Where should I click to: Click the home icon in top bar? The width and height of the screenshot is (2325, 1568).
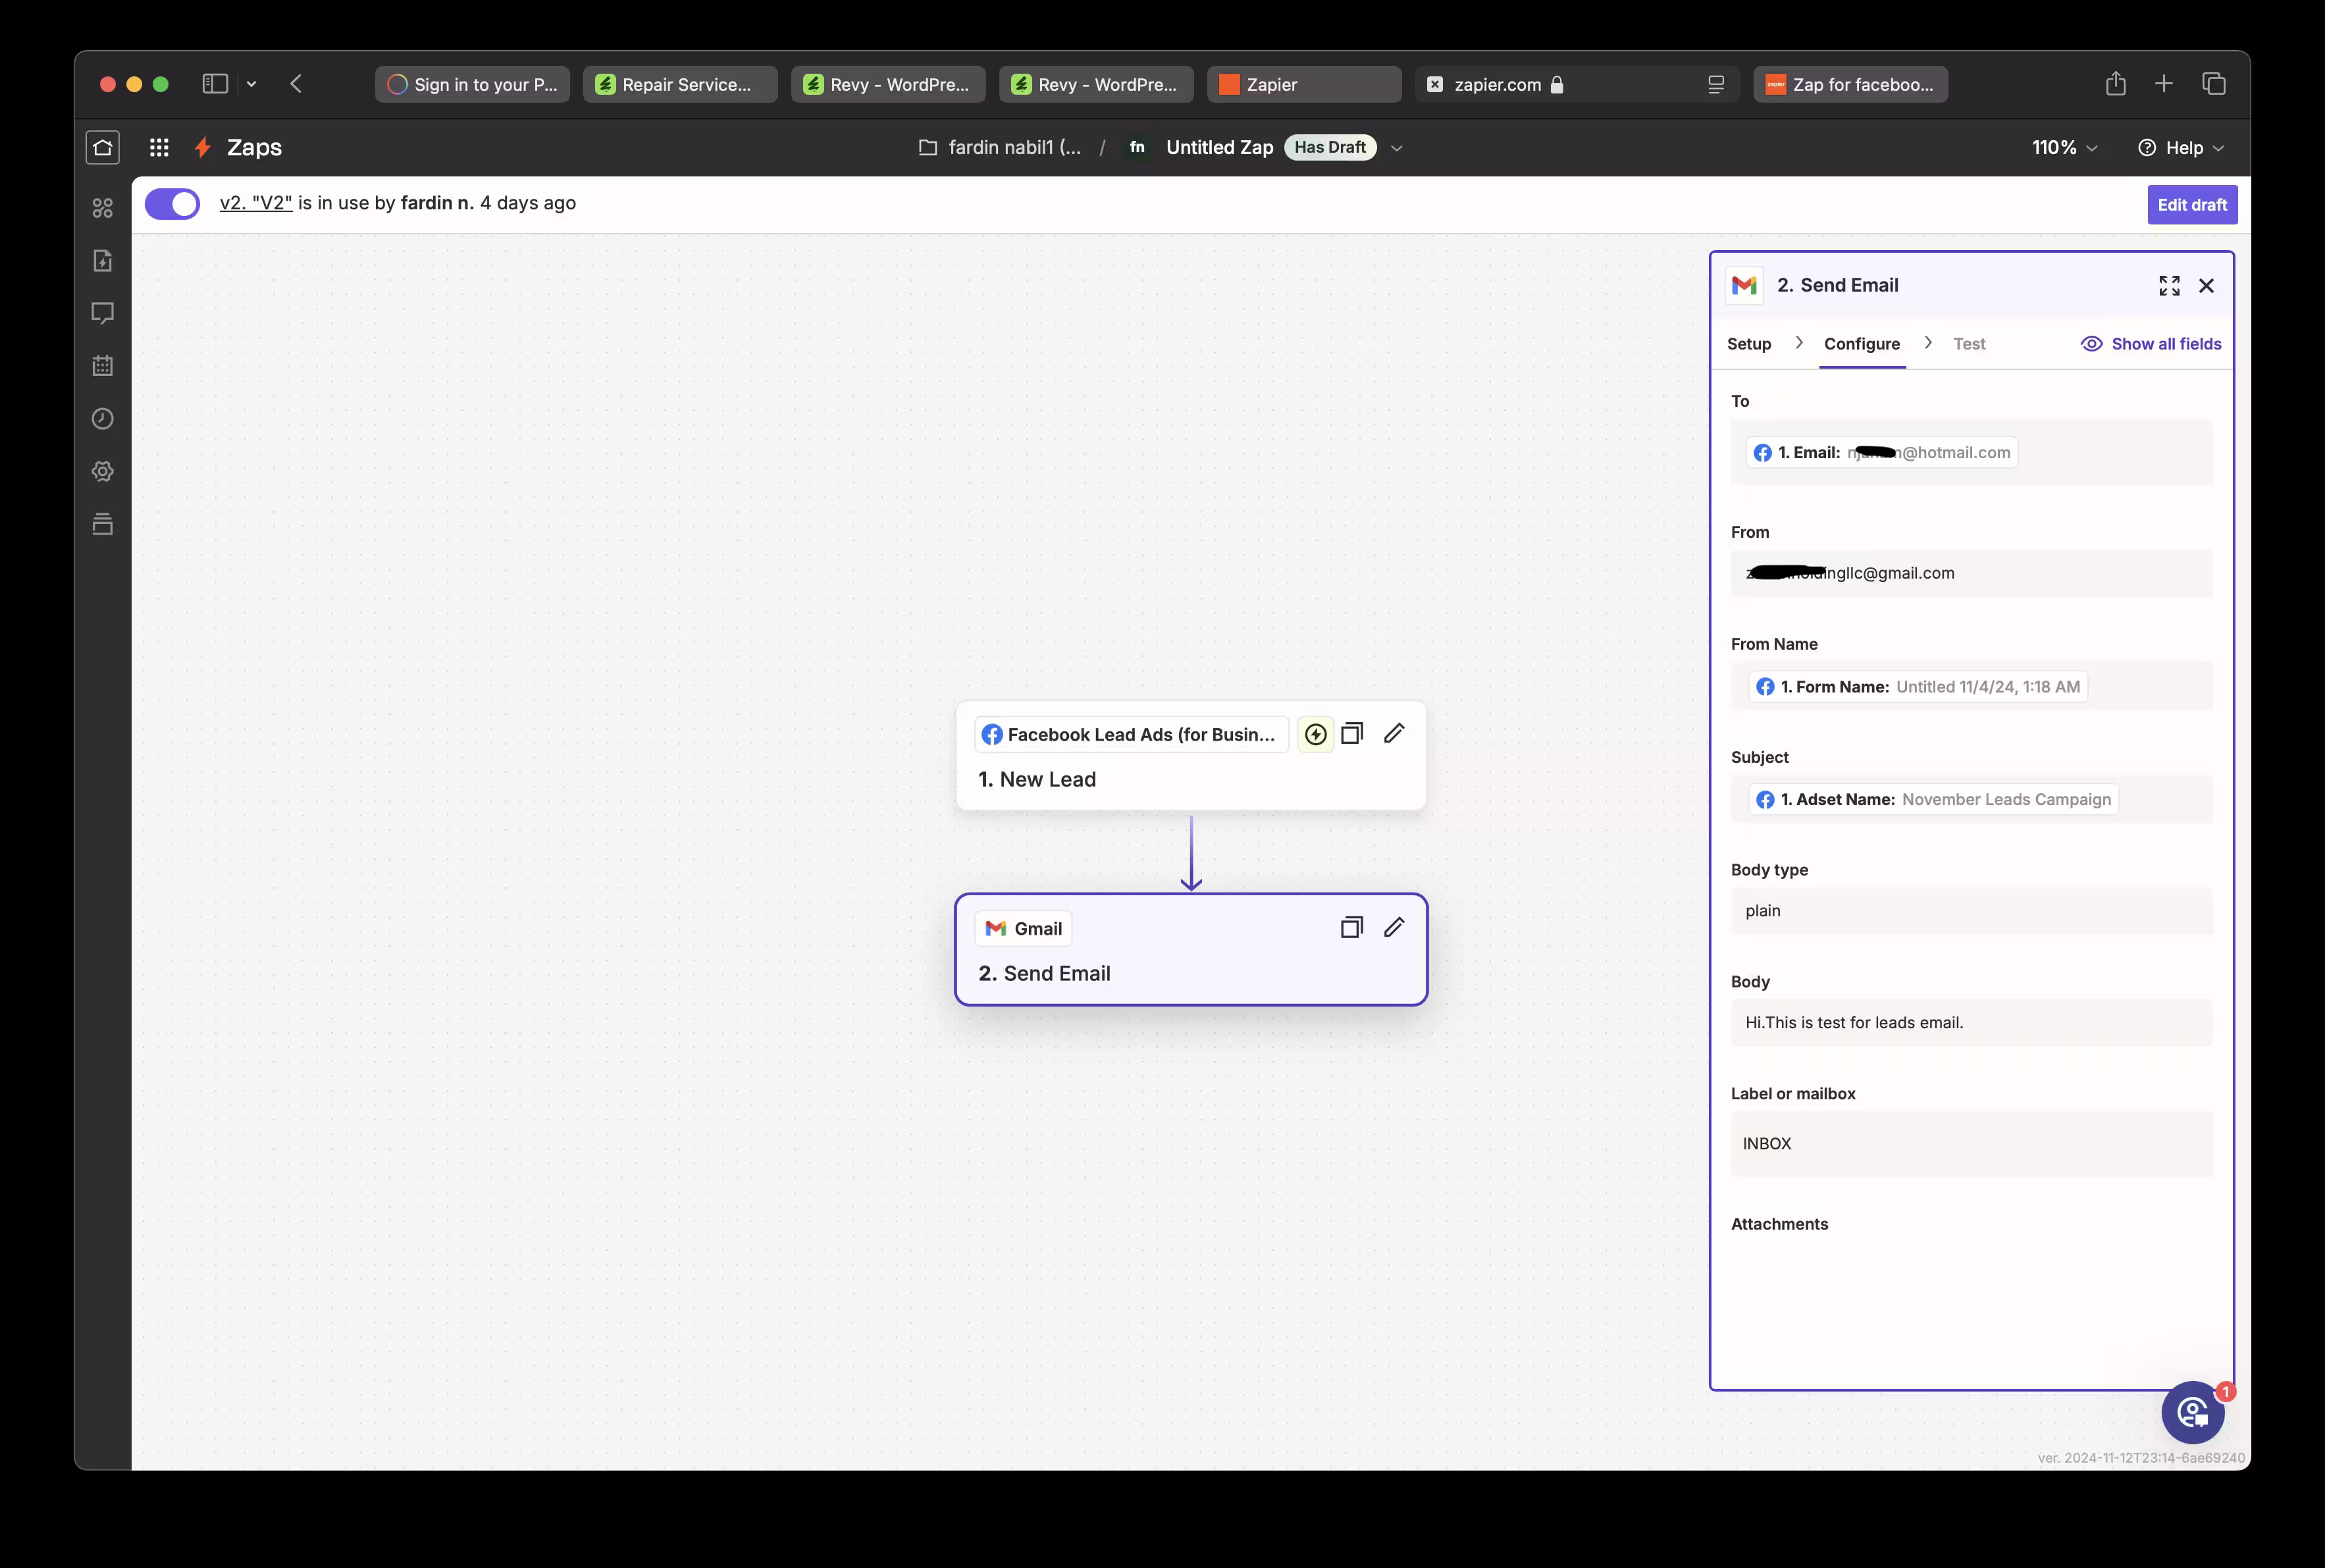coord(102,148)
